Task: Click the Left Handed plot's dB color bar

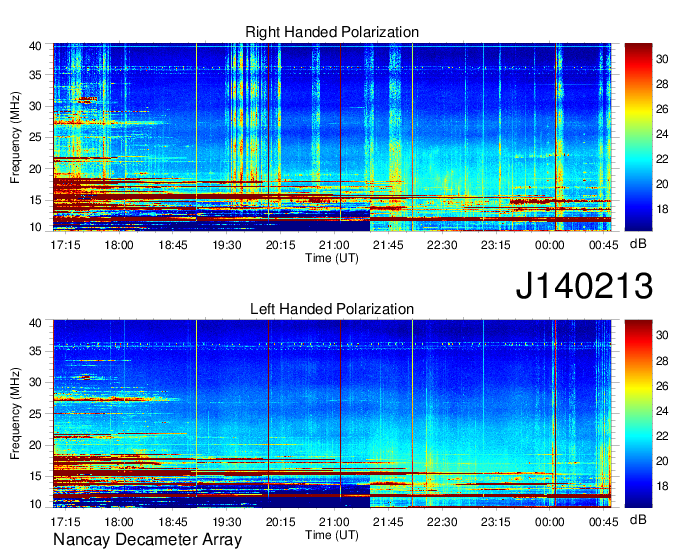Action: pyautogui.click(x=638, y=414)
